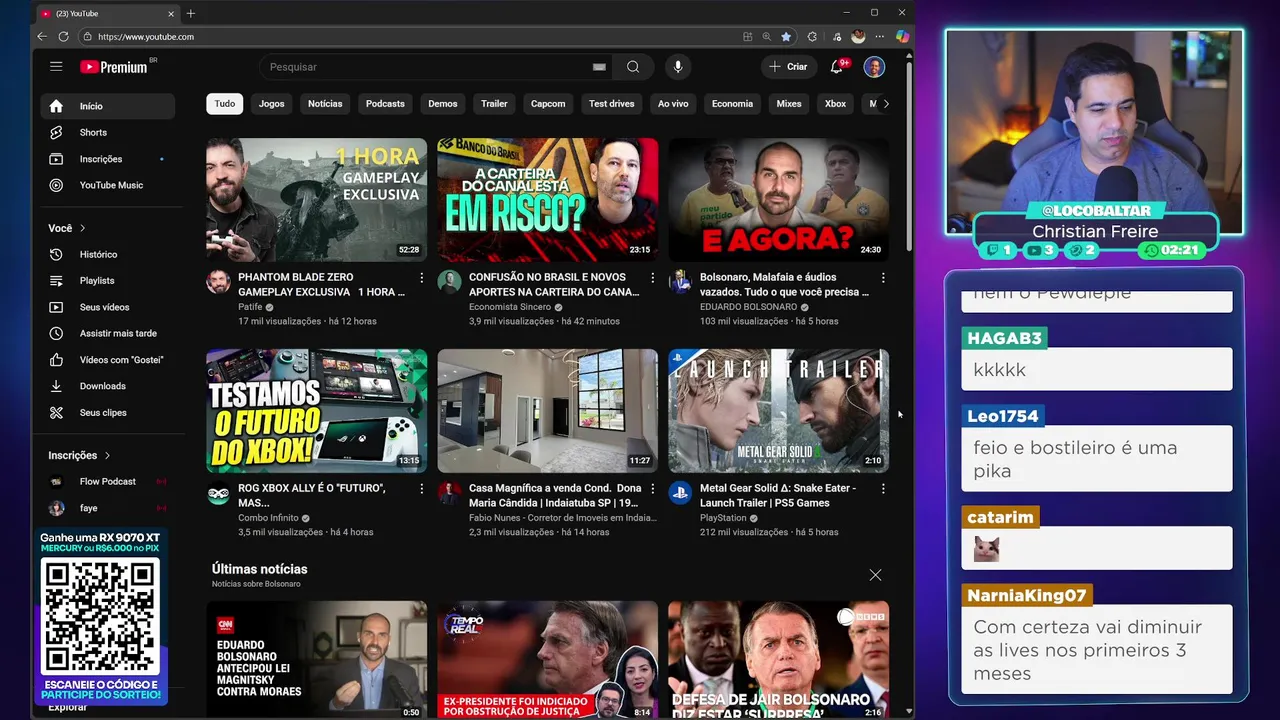The width and height of the screenshot is (1280, 720).
Task: Select the Podcasts filter chip
Action: click(x=385, y=104)
